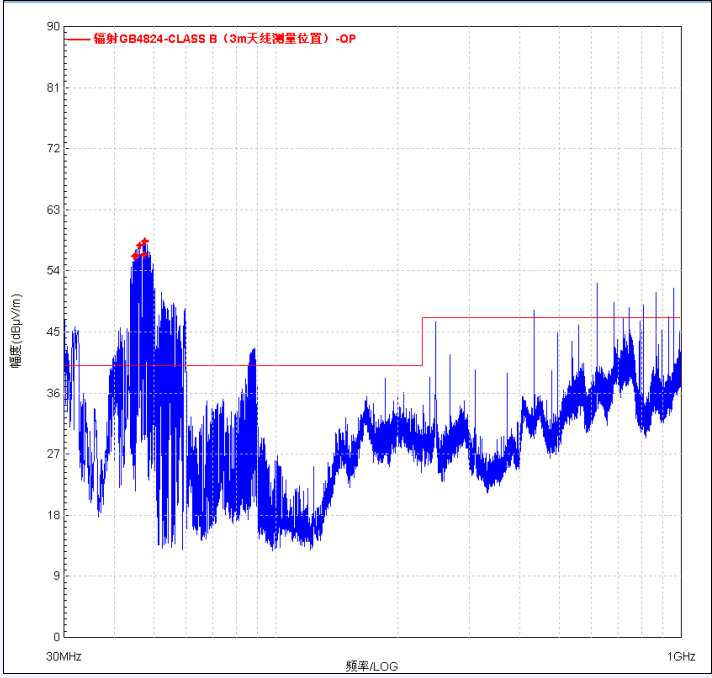Click the y-axis tick label 0
Viewport: 712px width, 678px height.
(56, 637)
